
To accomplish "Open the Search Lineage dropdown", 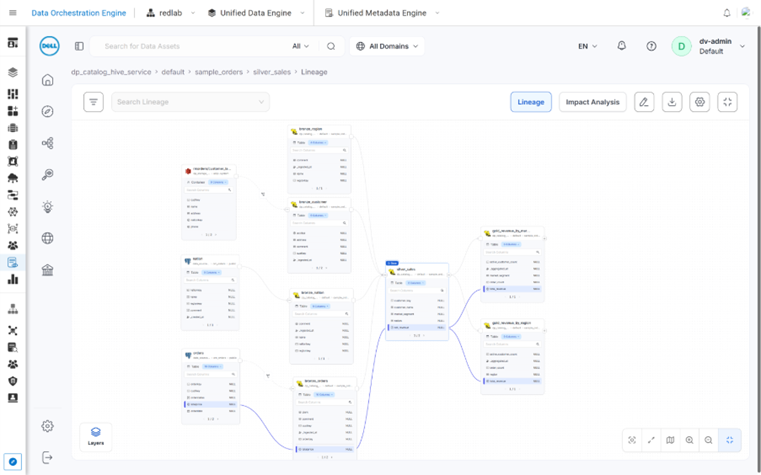I will pyautogui.click(x=190, y=102).
